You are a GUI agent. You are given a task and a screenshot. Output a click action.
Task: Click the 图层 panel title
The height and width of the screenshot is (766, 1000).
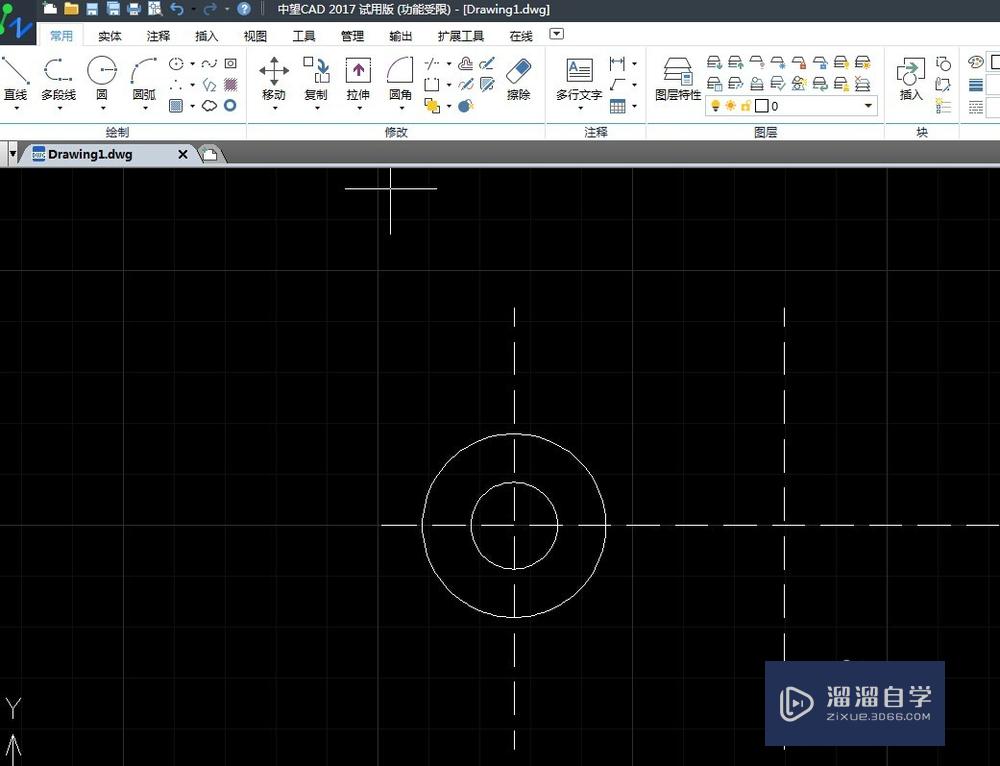765,132
